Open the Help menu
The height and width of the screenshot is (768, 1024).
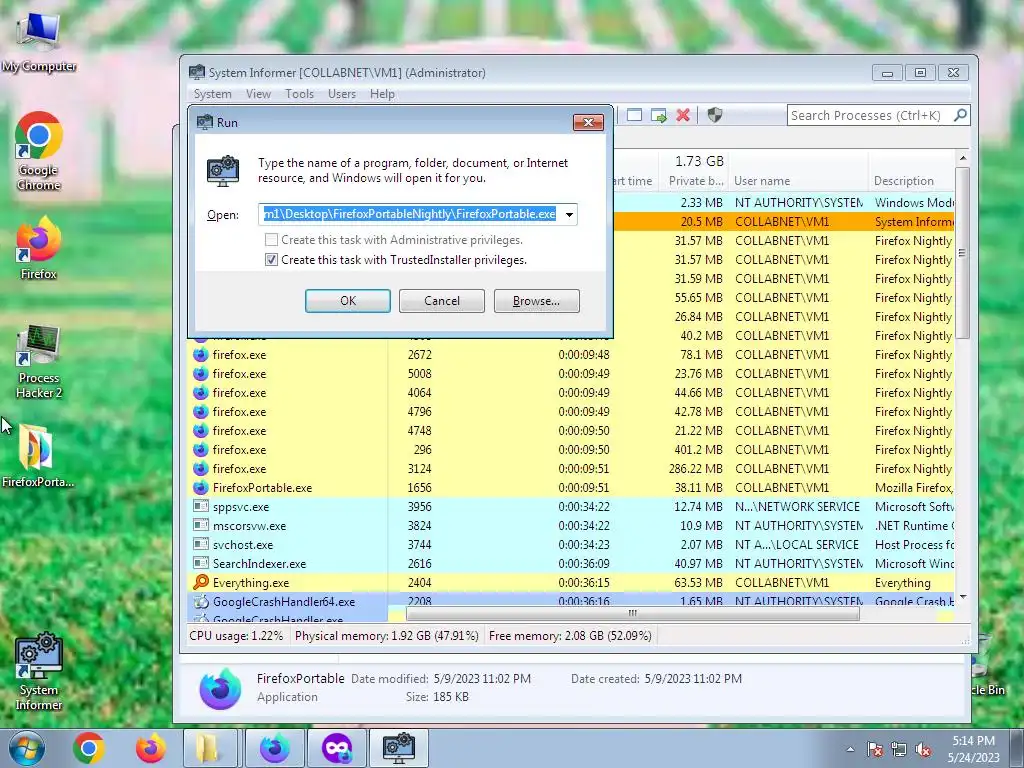(x=382, y=94)
